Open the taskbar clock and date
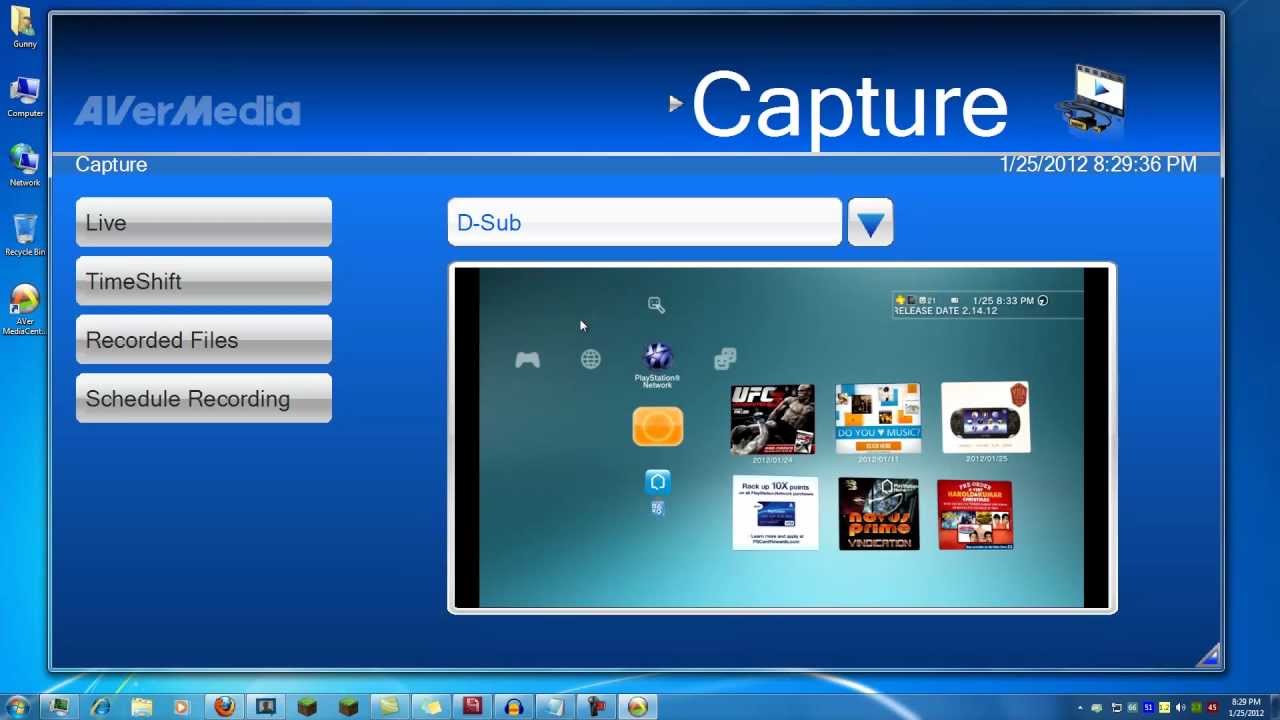This screenshot has width=1280, height=720. [x=1246, y=707]
